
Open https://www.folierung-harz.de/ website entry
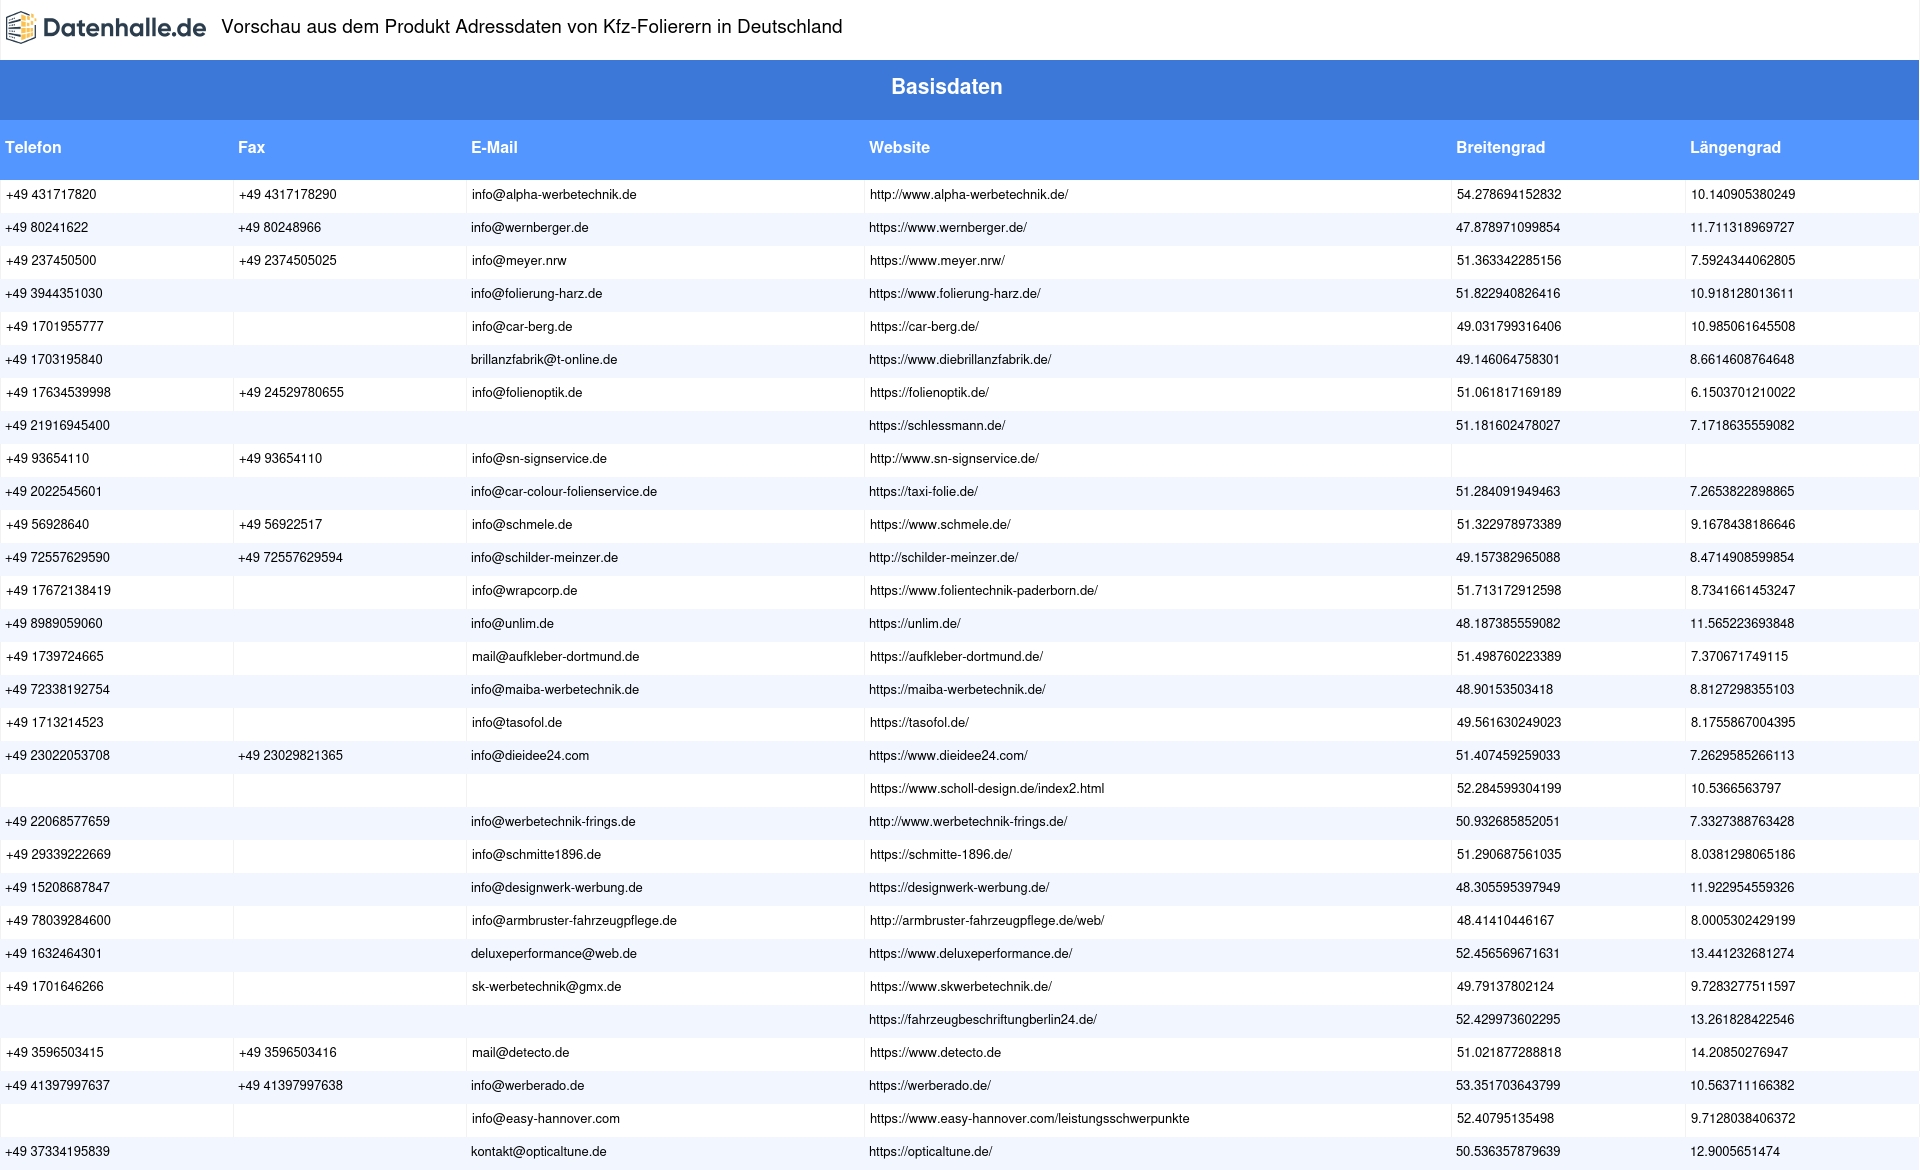[x=954, y=294]
